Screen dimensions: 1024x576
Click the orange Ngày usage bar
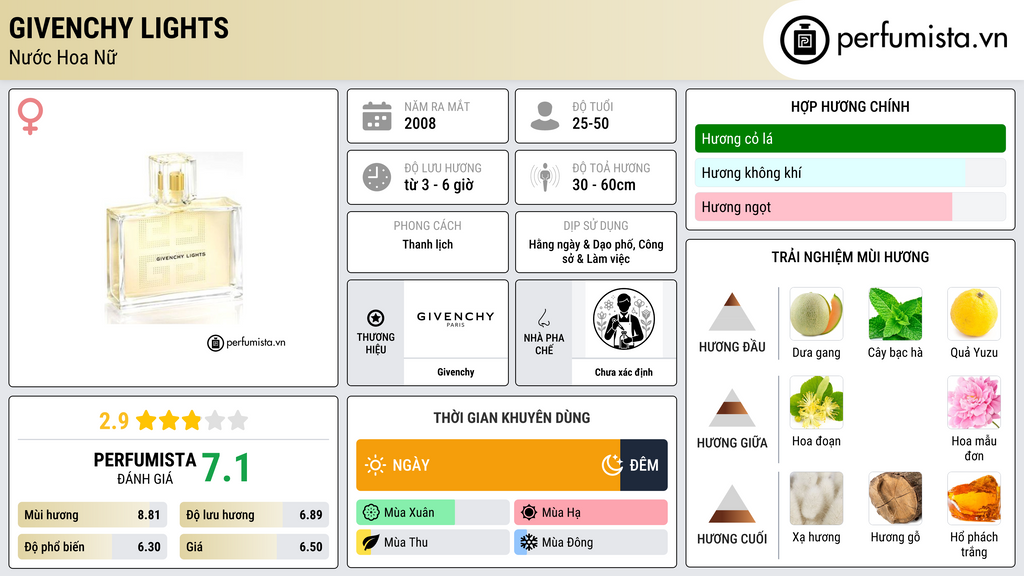(x=488, y=465)
